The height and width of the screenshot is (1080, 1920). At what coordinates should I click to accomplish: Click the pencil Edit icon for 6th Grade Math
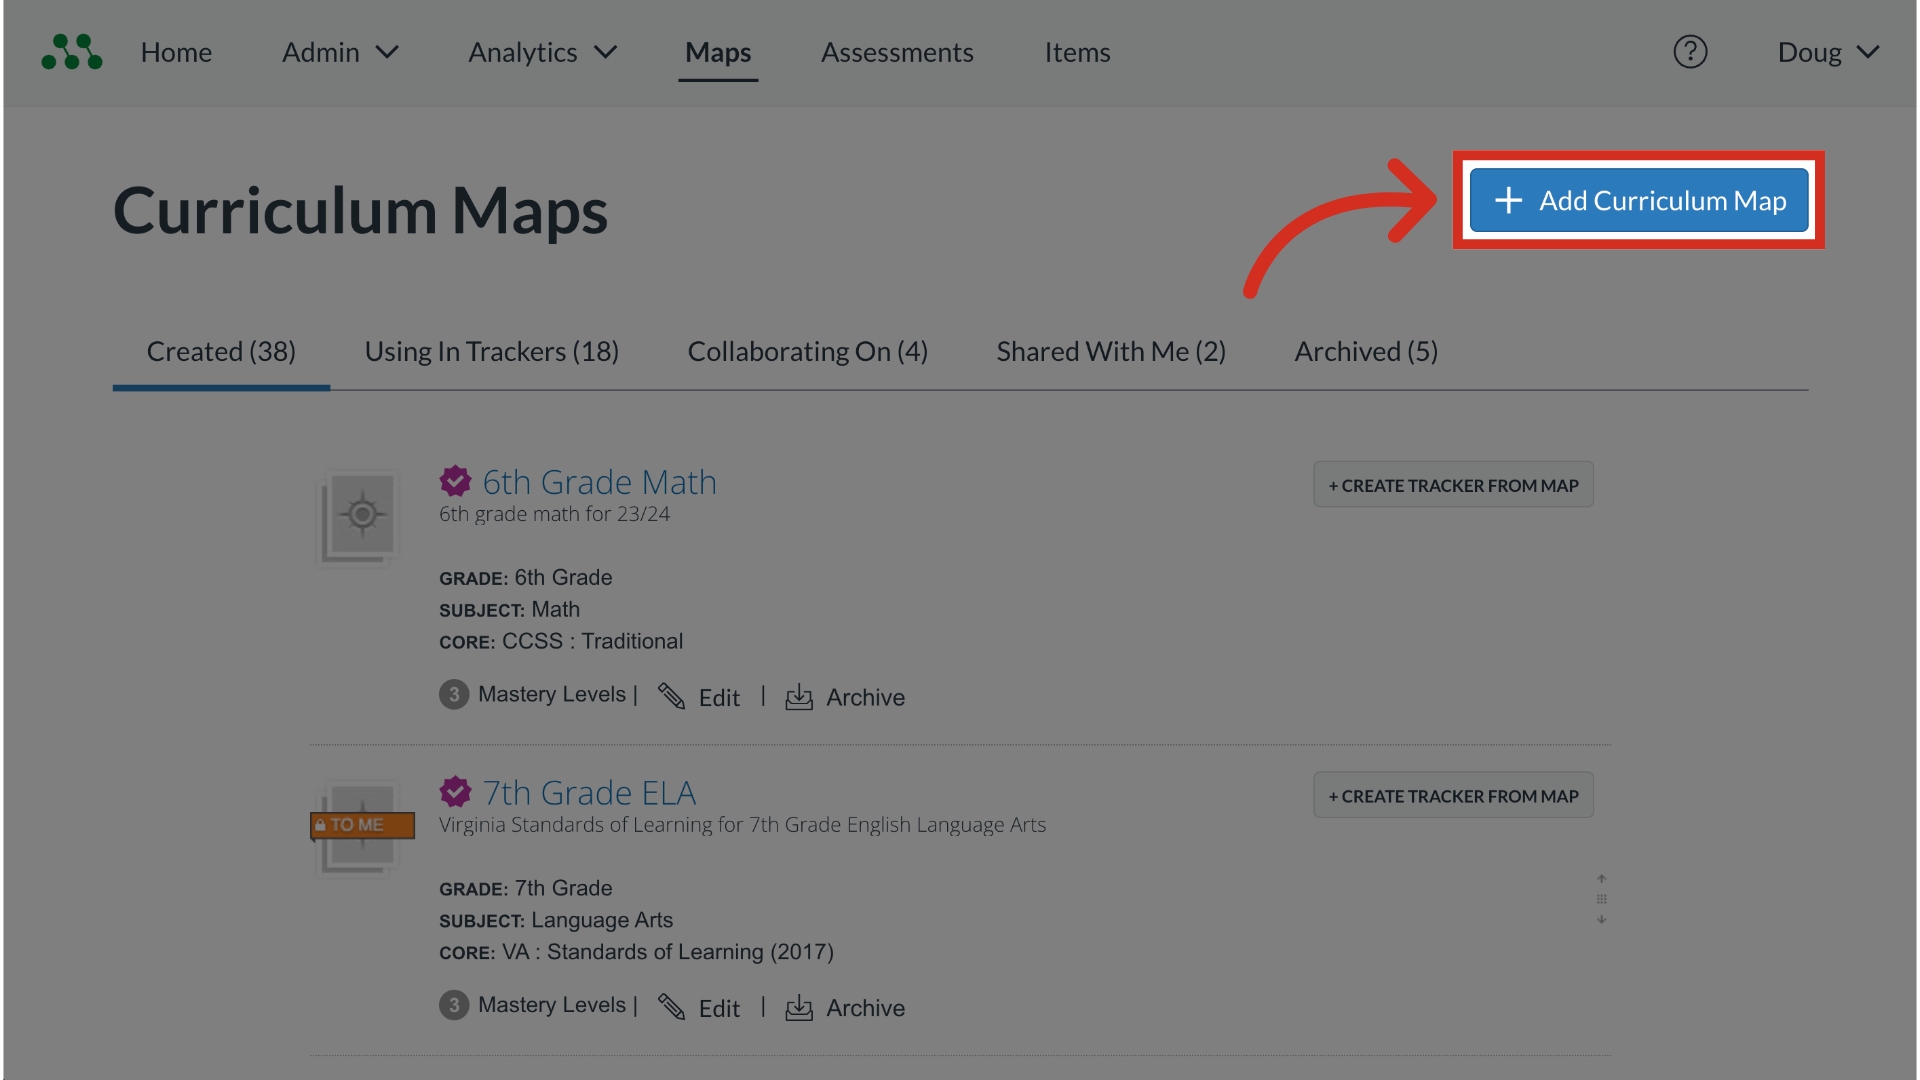point(671,697)
